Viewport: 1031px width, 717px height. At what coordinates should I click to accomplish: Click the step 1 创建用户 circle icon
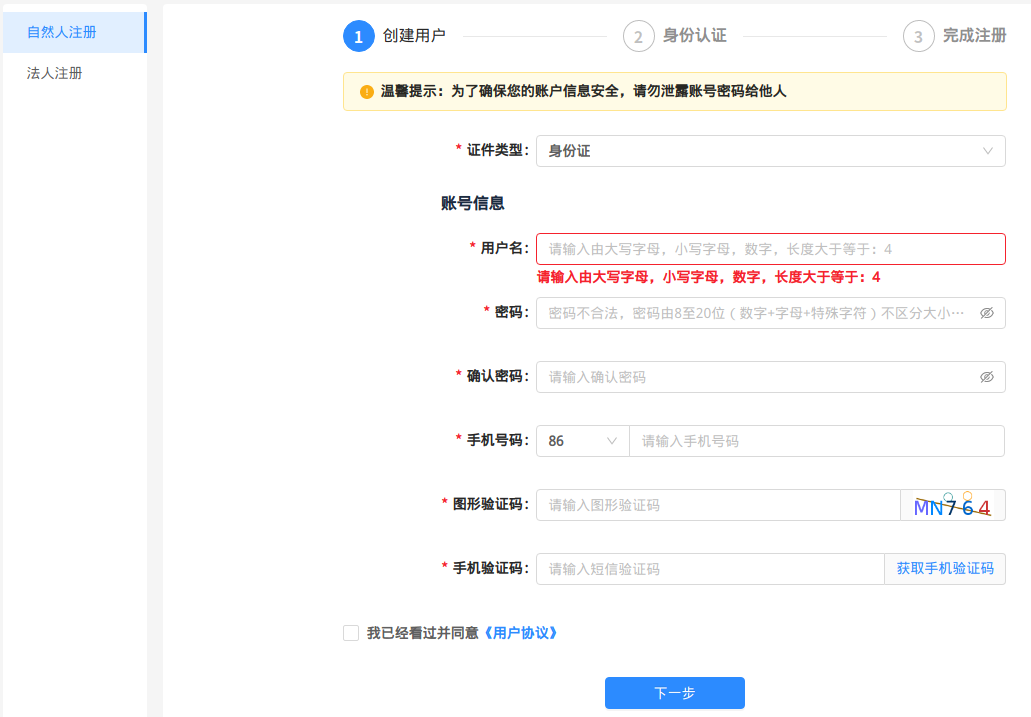pos(358,36)
